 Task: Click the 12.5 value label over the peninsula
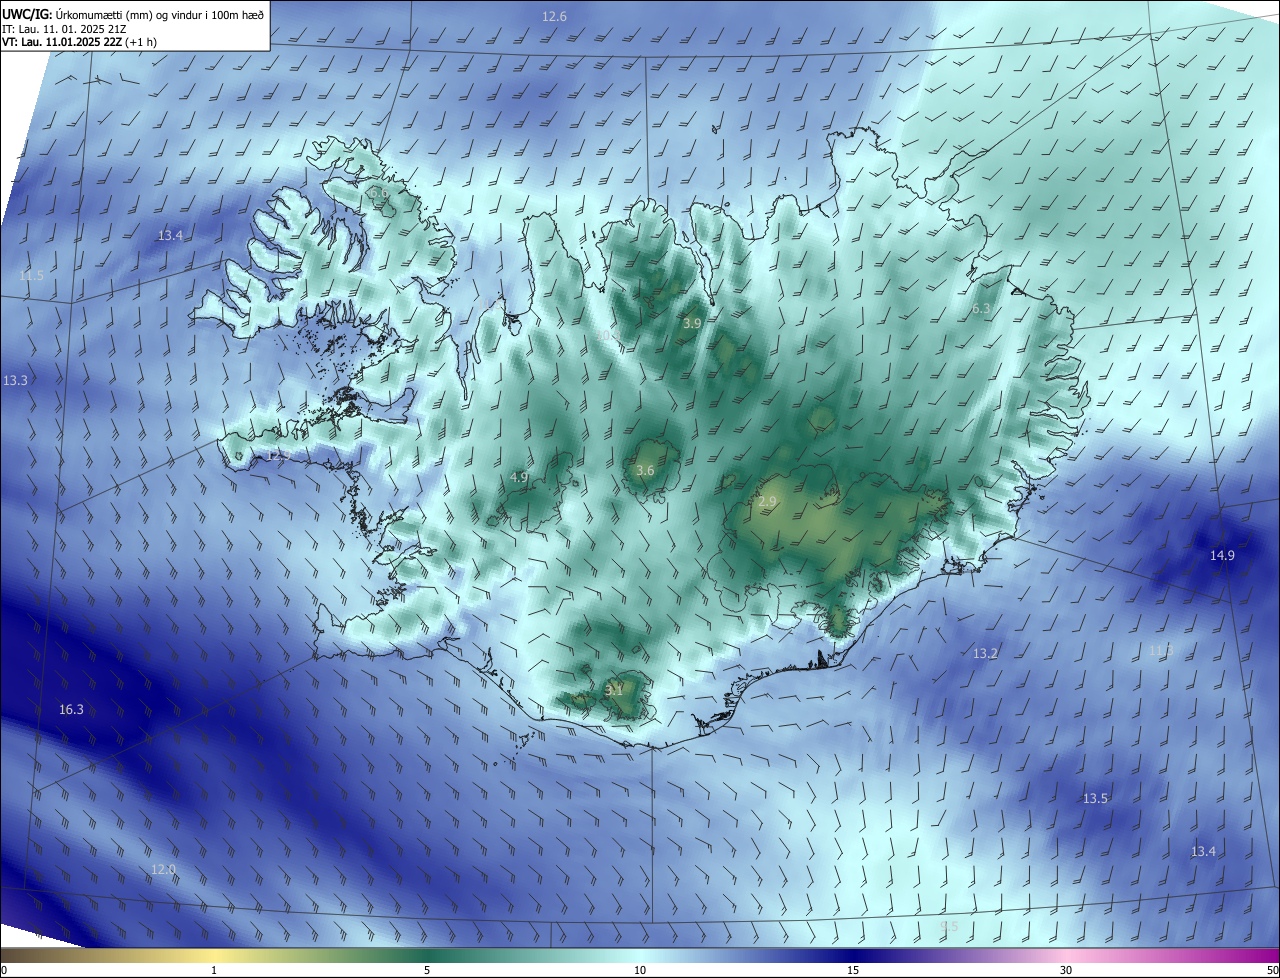[x=278, y=455]
